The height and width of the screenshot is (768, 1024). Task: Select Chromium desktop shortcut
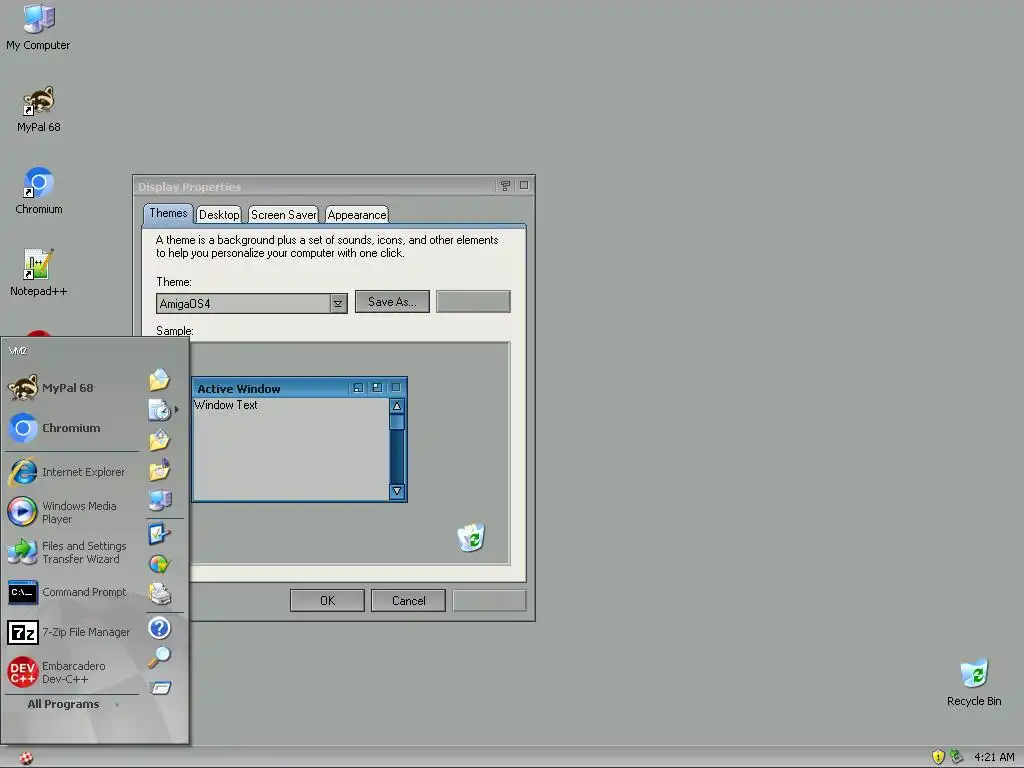[x=39, y=191]
